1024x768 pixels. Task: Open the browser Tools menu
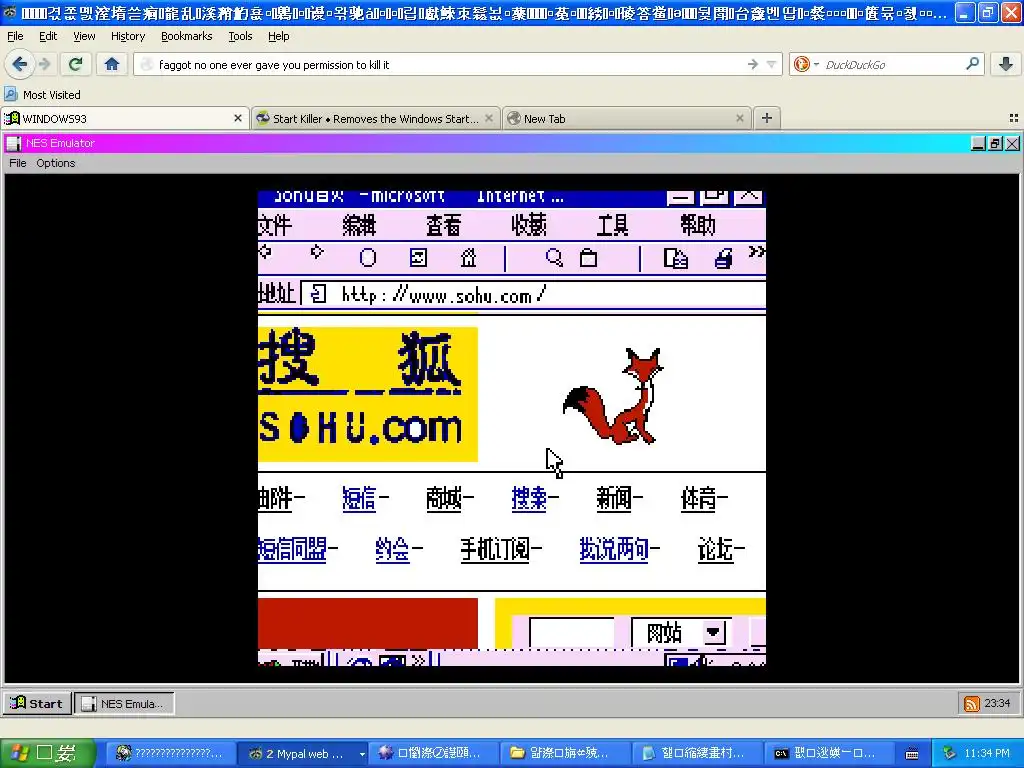tap(240, 36)
